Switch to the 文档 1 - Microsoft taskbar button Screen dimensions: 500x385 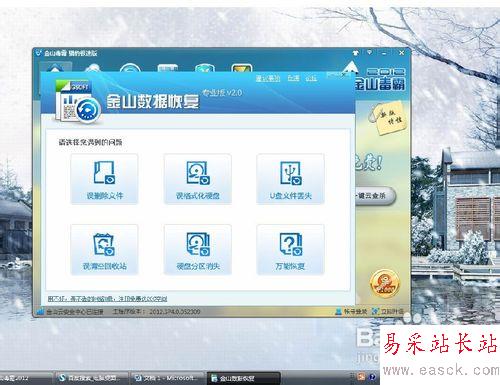(168, 378)
